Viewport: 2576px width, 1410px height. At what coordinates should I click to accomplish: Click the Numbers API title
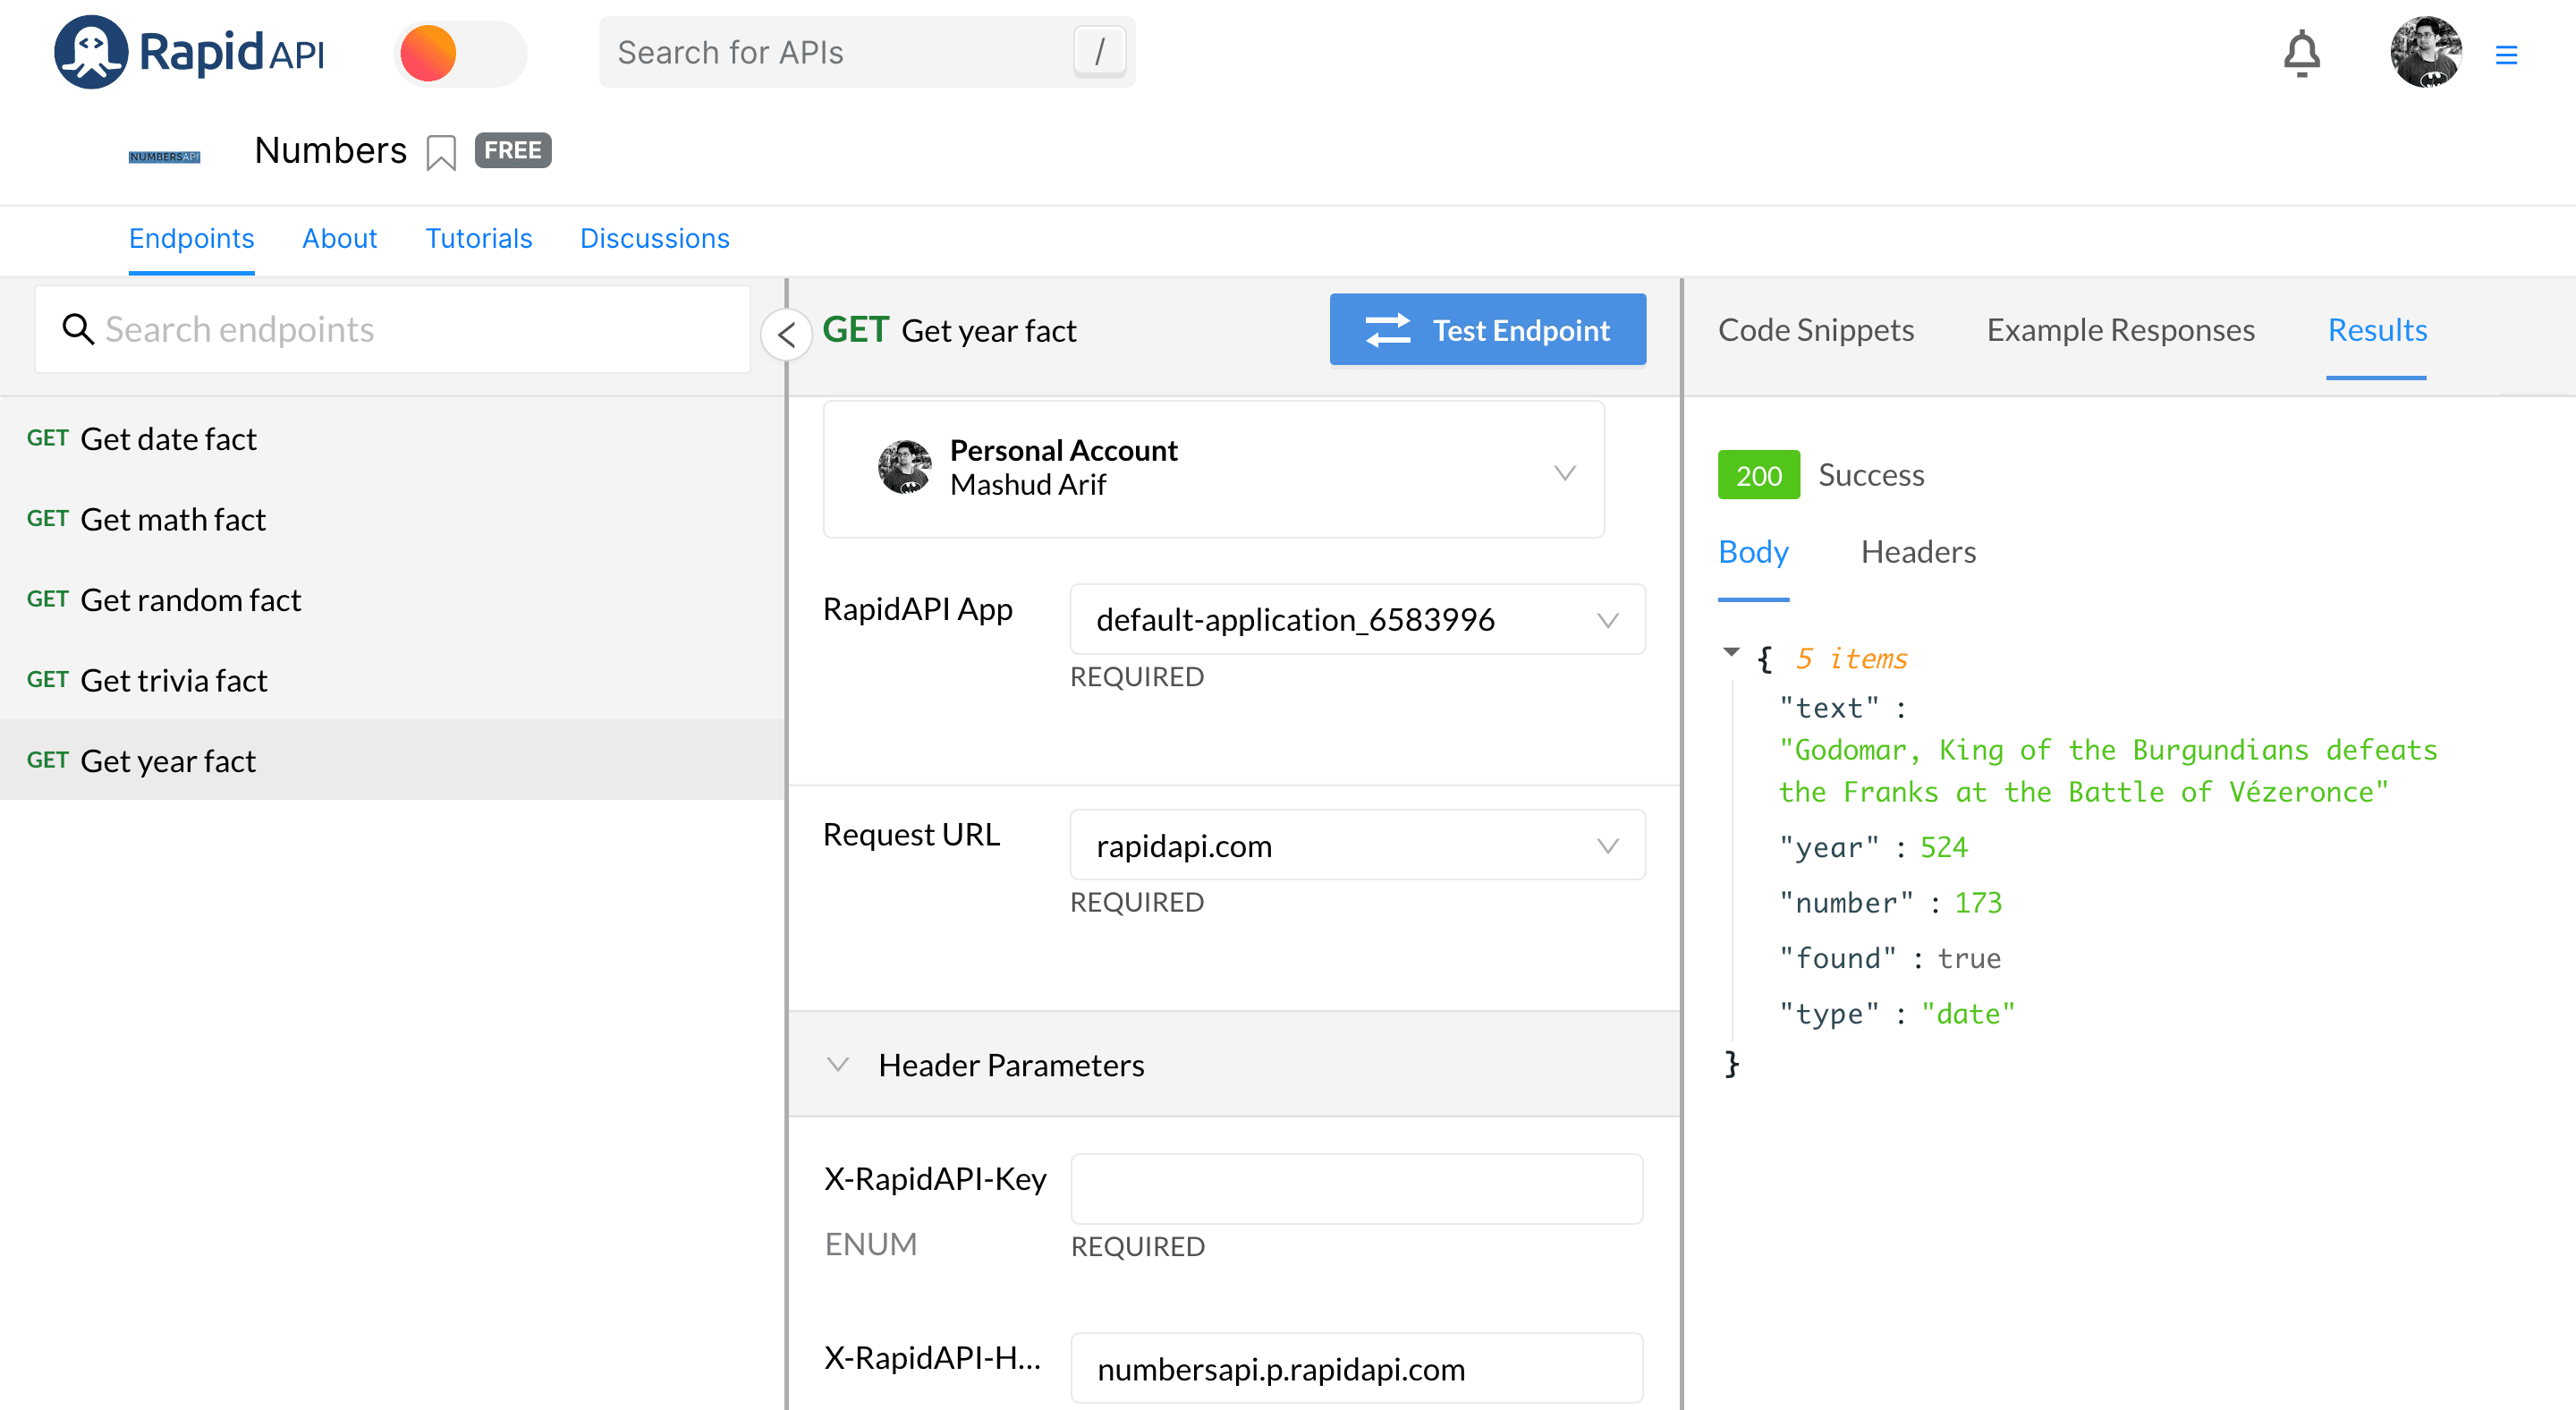[x=330, y=150]
